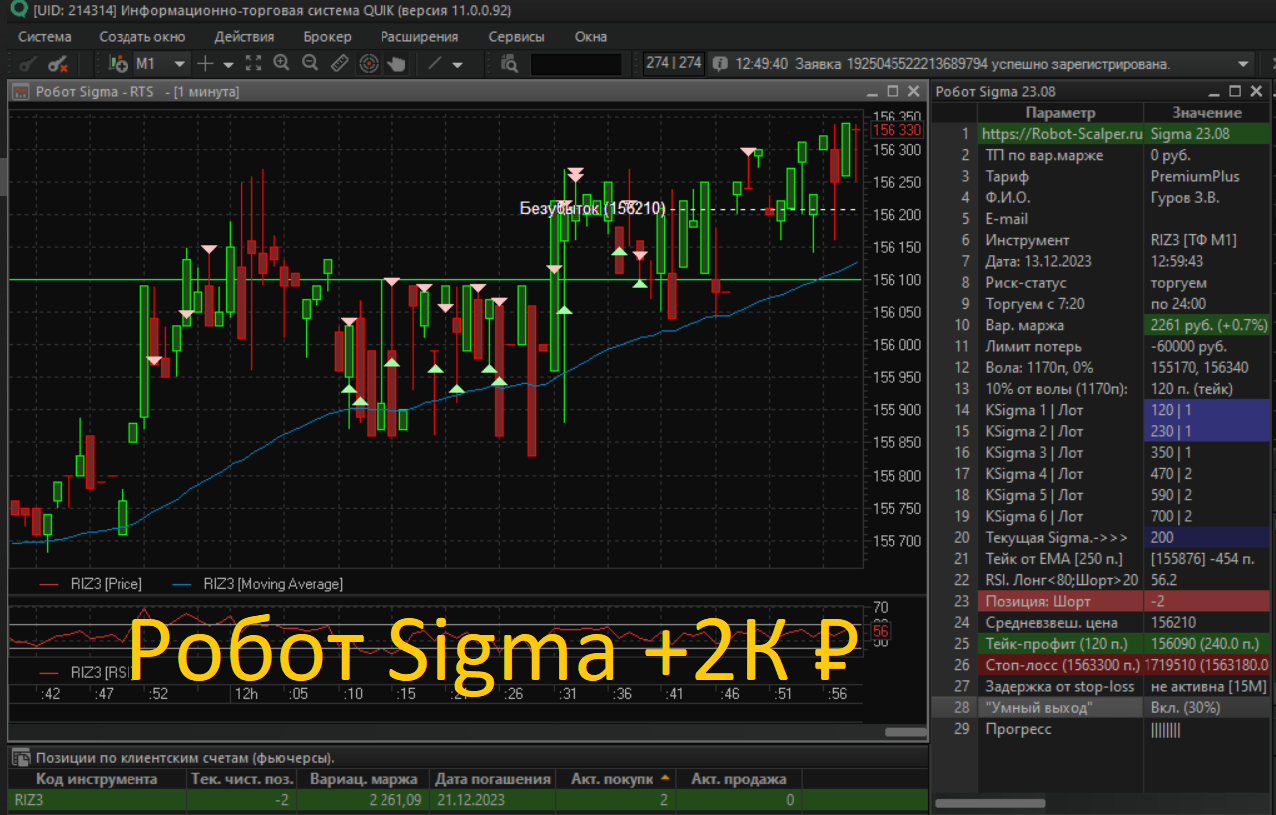Click the Робот Sigma panel horizontal scrollbar

(x=991, y=803)
